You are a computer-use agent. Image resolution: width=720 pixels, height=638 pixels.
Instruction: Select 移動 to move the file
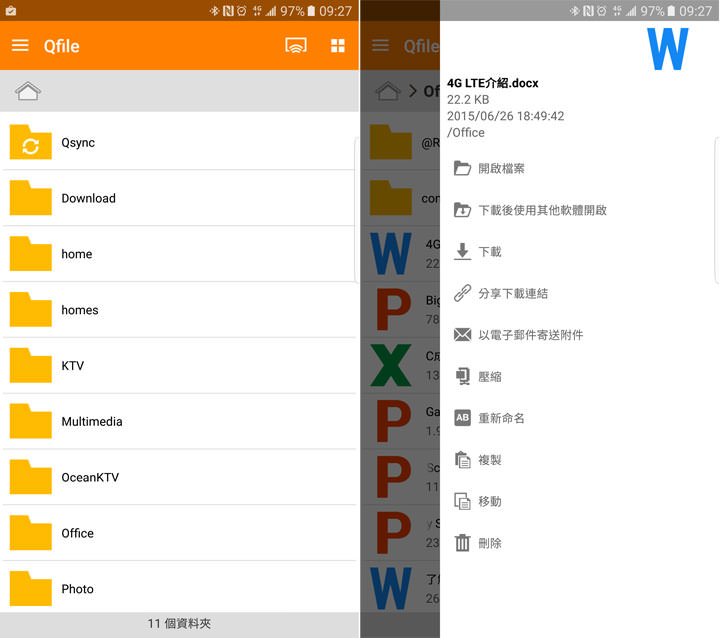click(x=490, y=501)
